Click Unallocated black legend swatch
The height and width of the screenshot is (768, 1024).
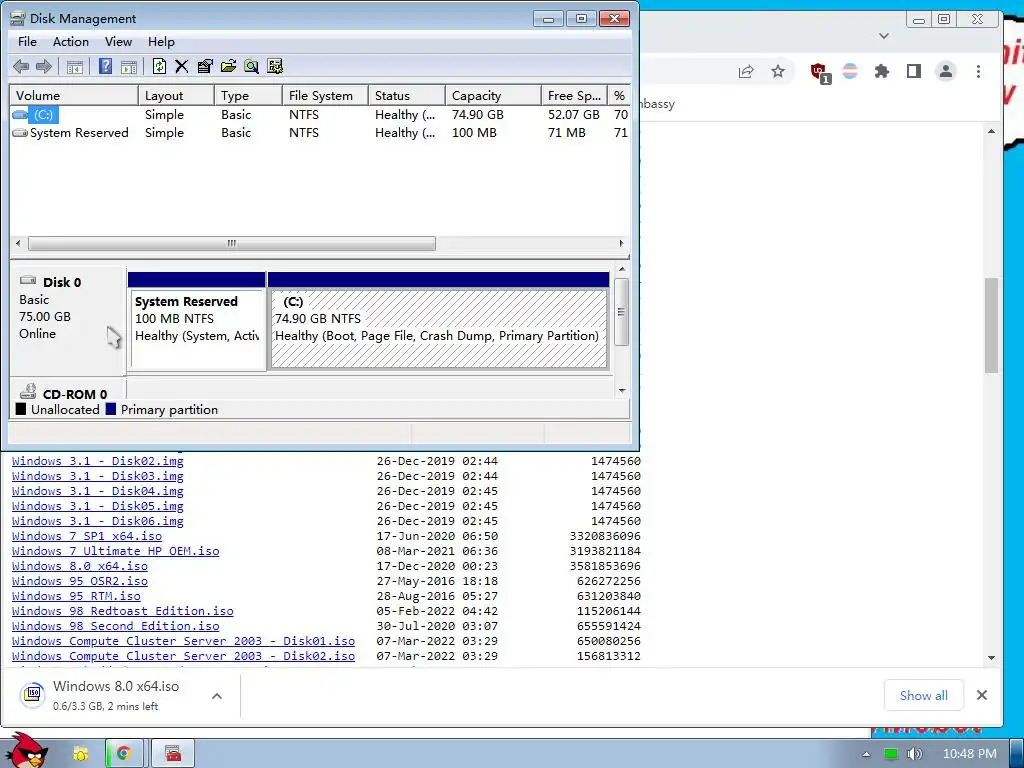pyautogui.click(x=21, y=409)
